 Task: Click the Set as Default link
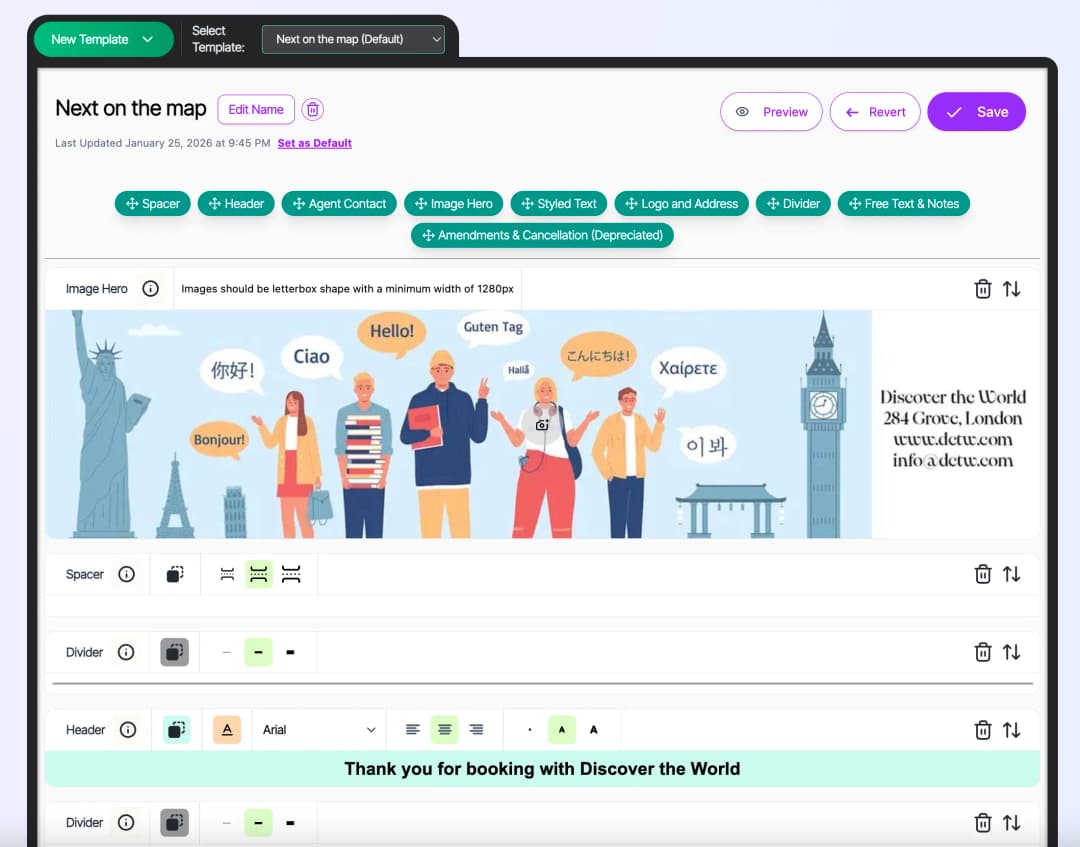pos(314,143)
